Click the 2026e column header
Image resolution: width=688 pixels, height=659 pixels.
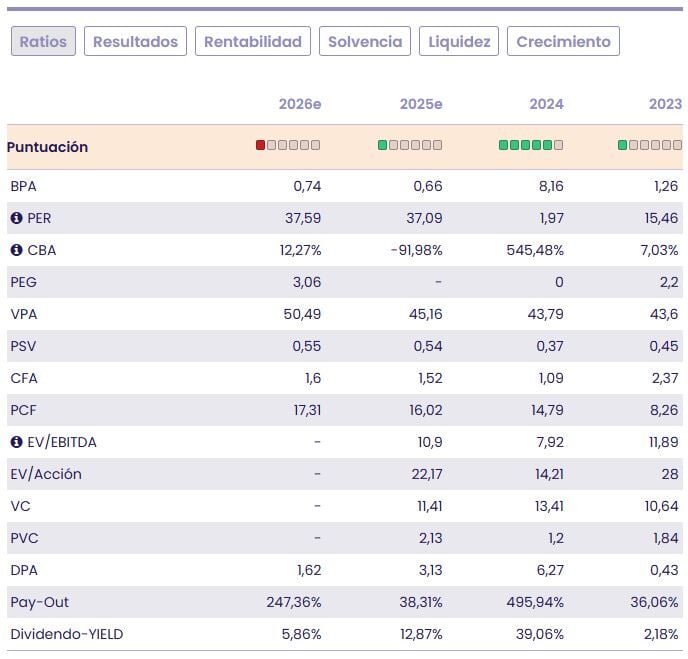tap(300, 104)
